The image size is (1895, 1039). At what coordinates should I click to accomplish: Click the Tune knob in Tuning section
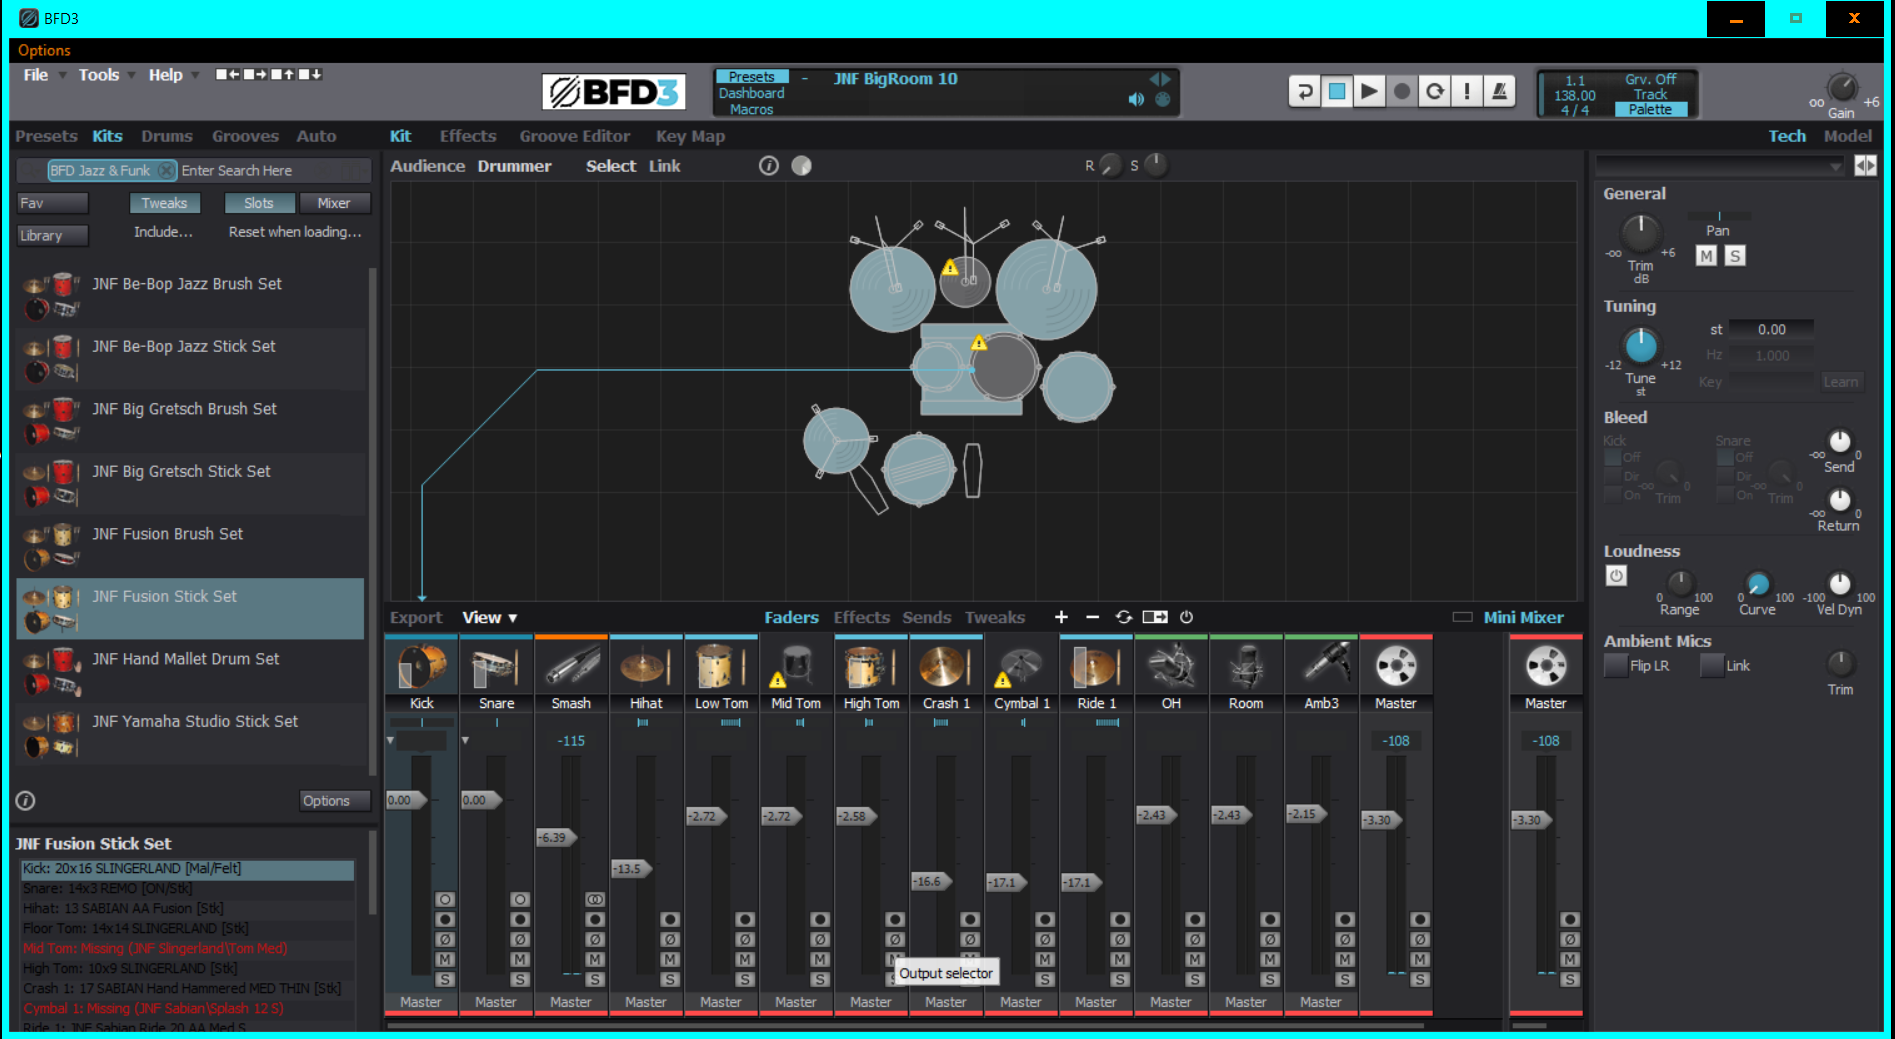click(1640, 346)
